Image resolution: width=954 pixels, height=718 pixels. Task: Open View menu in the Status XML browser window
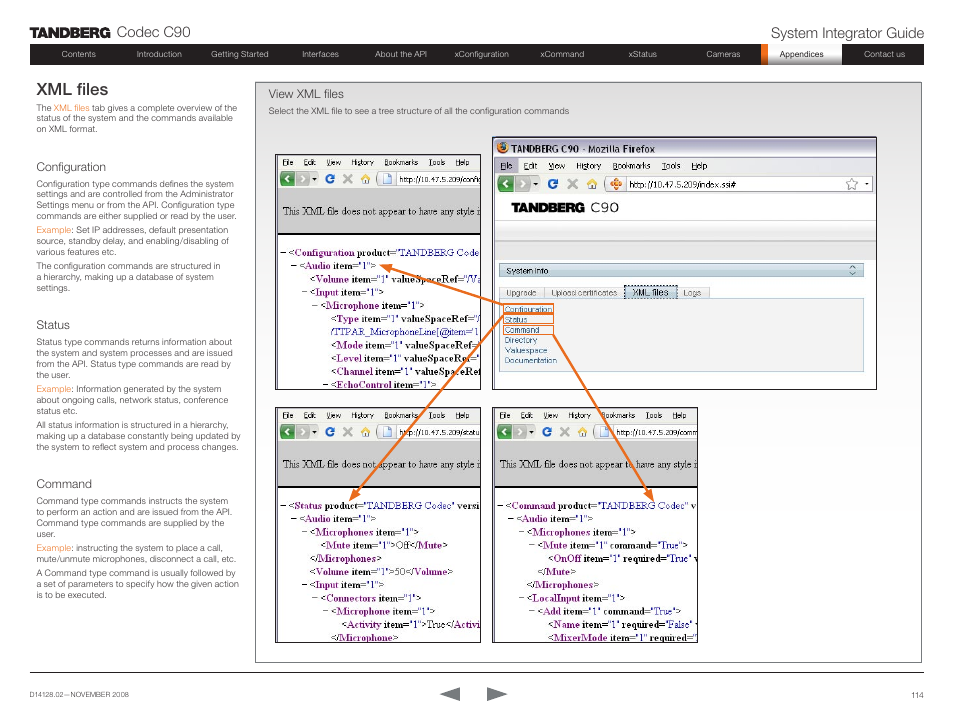click(333, 415)
